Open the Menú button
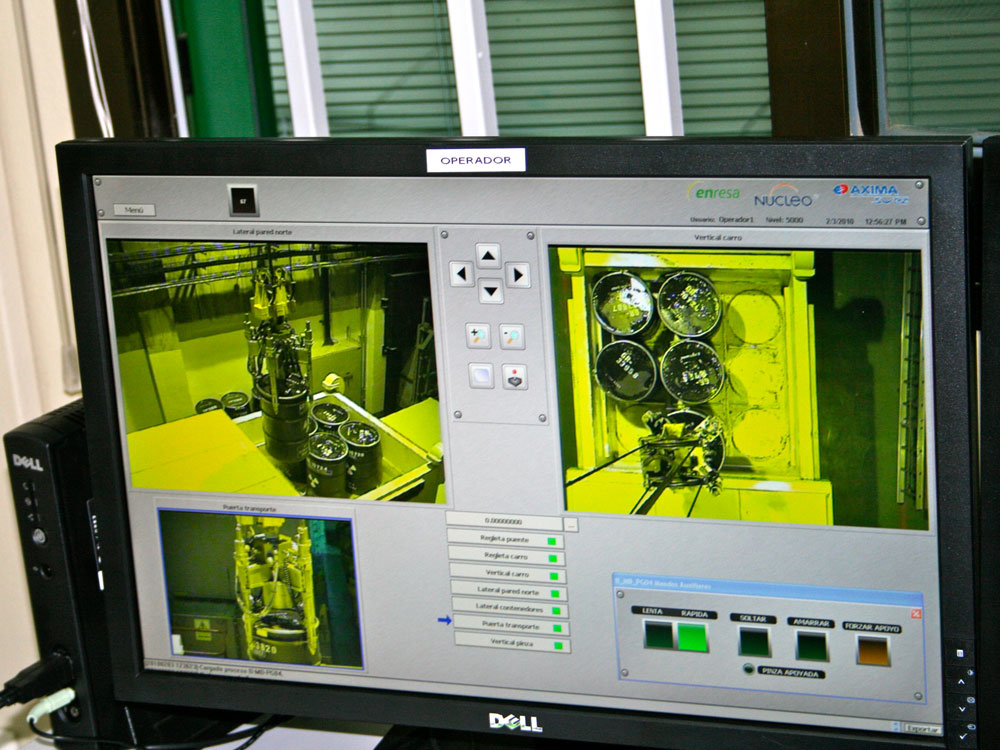The height and width of the screenshot is (750, 1000). pos(133,210)
